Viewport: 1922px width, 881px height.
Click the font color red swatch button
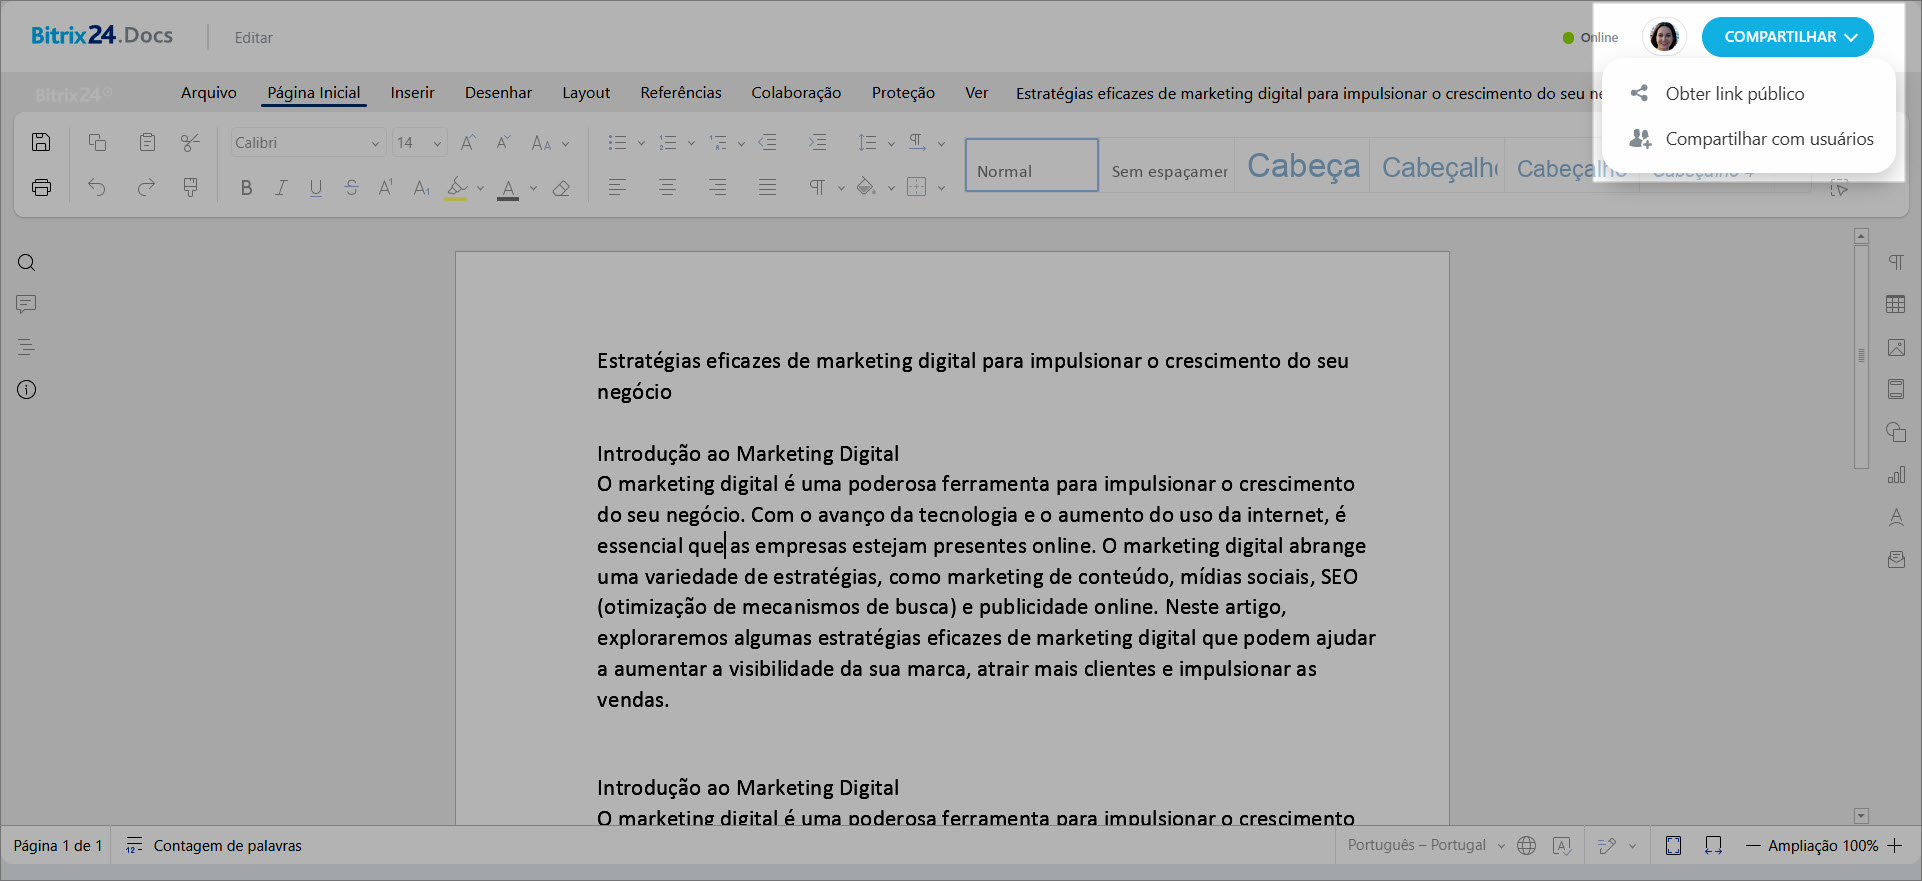pyautogui.click(x=508, y=187)
